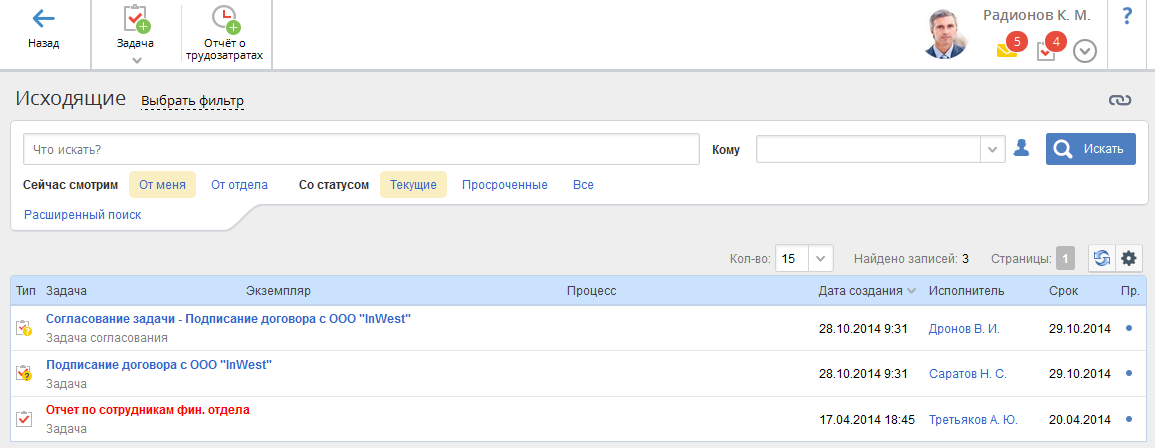The image size is (1155, 448).
Task: Click the Что искать search field
Action: pos(360,149)
